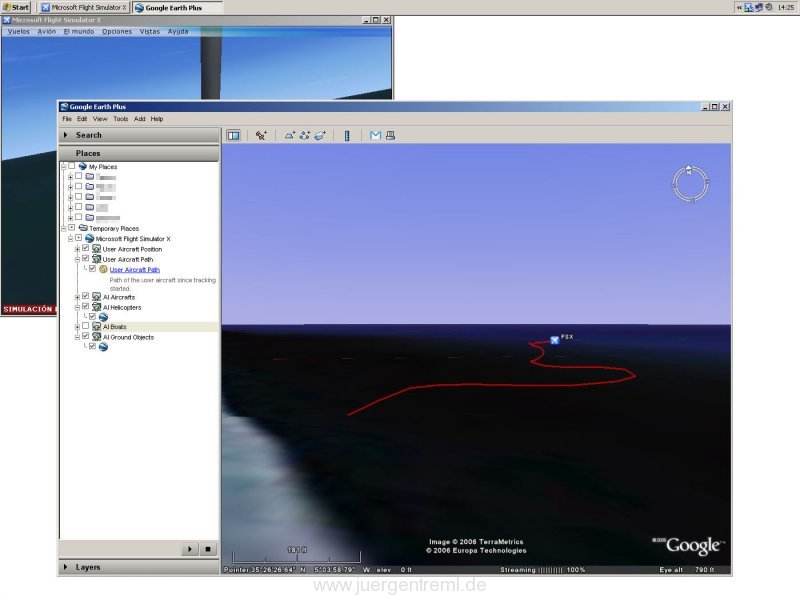Click the AI Ground Objects network link icon
Screen dimensions: 800x600
coord(96,337)
